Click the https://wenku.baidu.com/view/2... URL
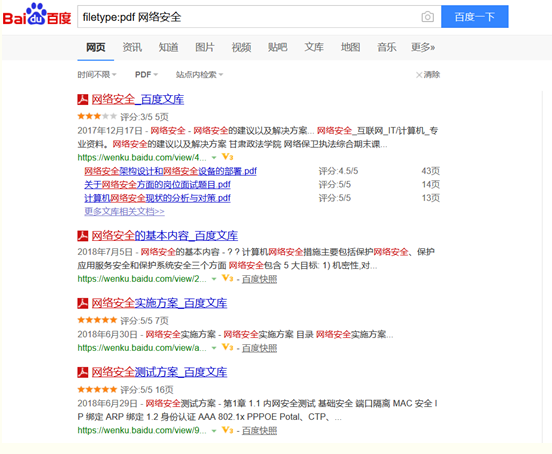 (142, 279)
